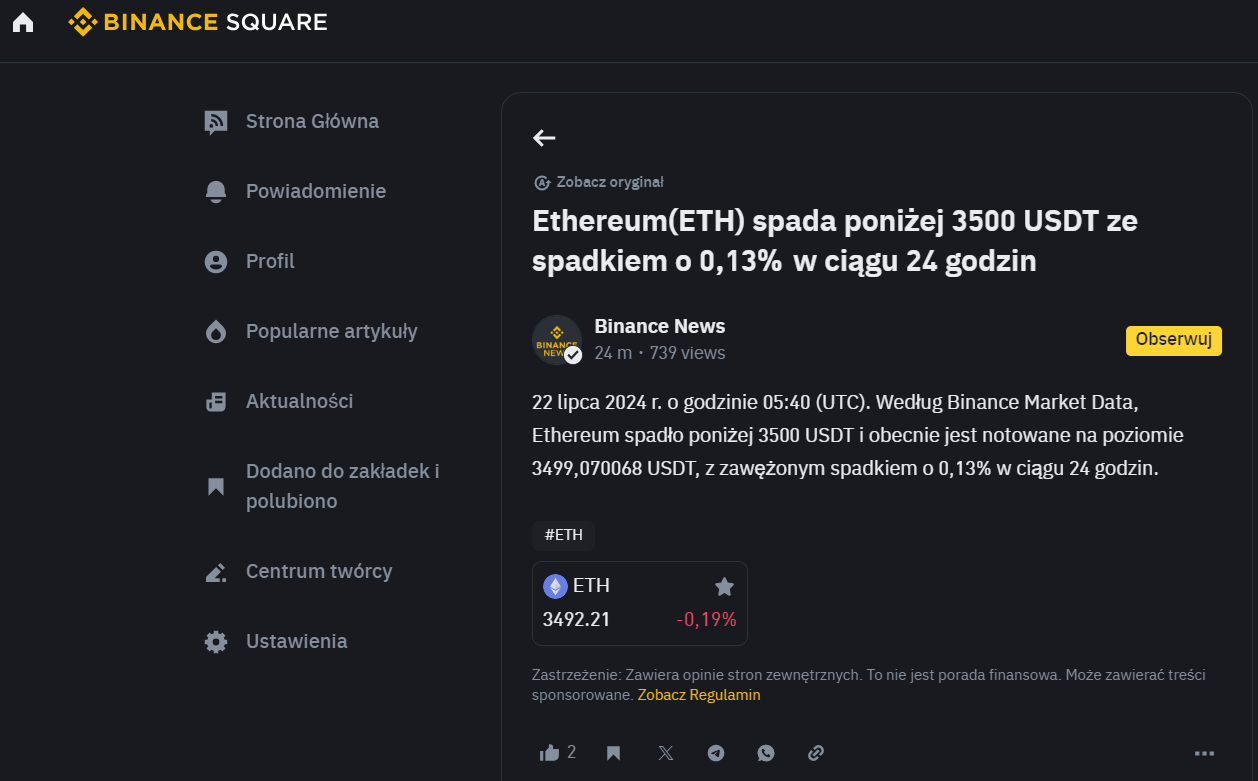Open the Zobacz Regulamin link
This screenshot has height=781, width=1258.
tap(699, 695)
